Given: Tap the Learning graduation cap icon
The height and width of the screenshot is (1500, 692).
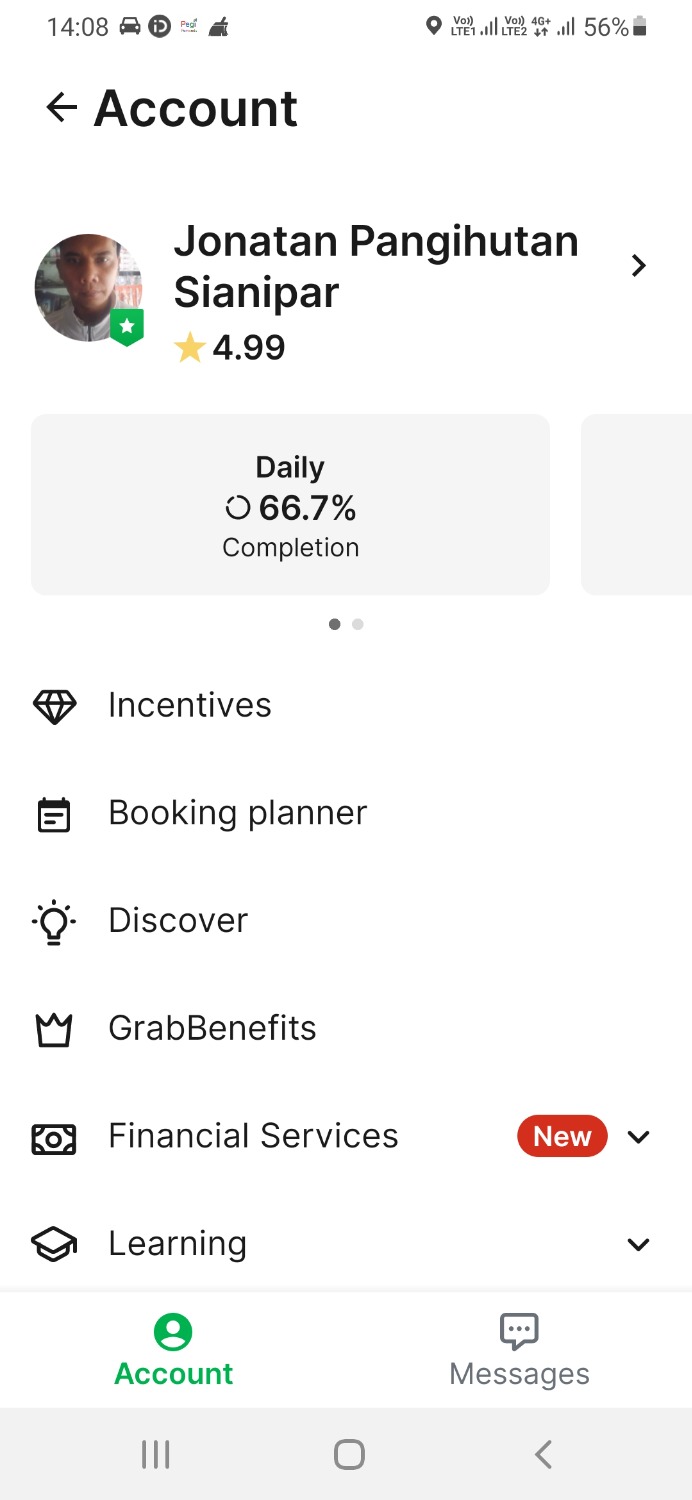Looking at the screenshot, I should click(54, 1244).
